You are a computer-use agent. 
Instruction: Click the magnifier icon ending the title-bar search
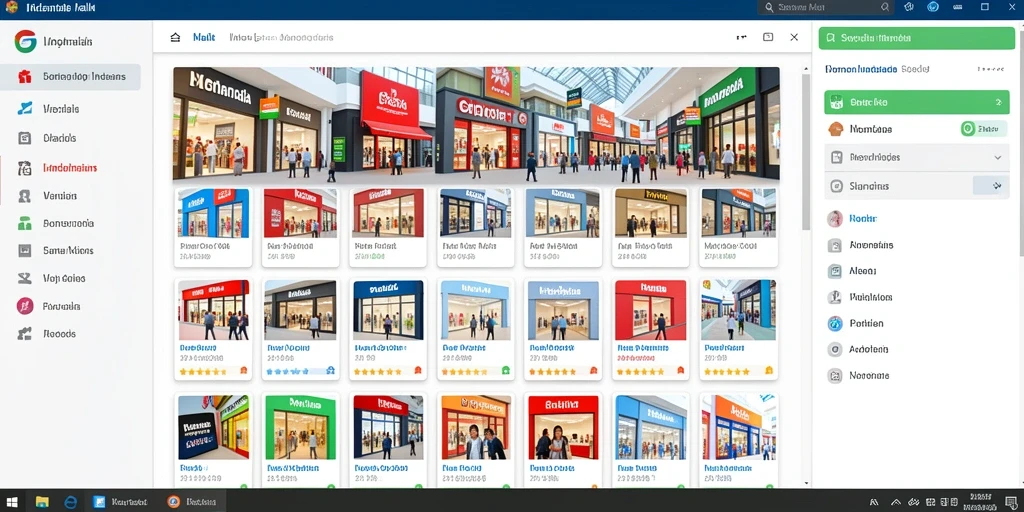(885, 7)
